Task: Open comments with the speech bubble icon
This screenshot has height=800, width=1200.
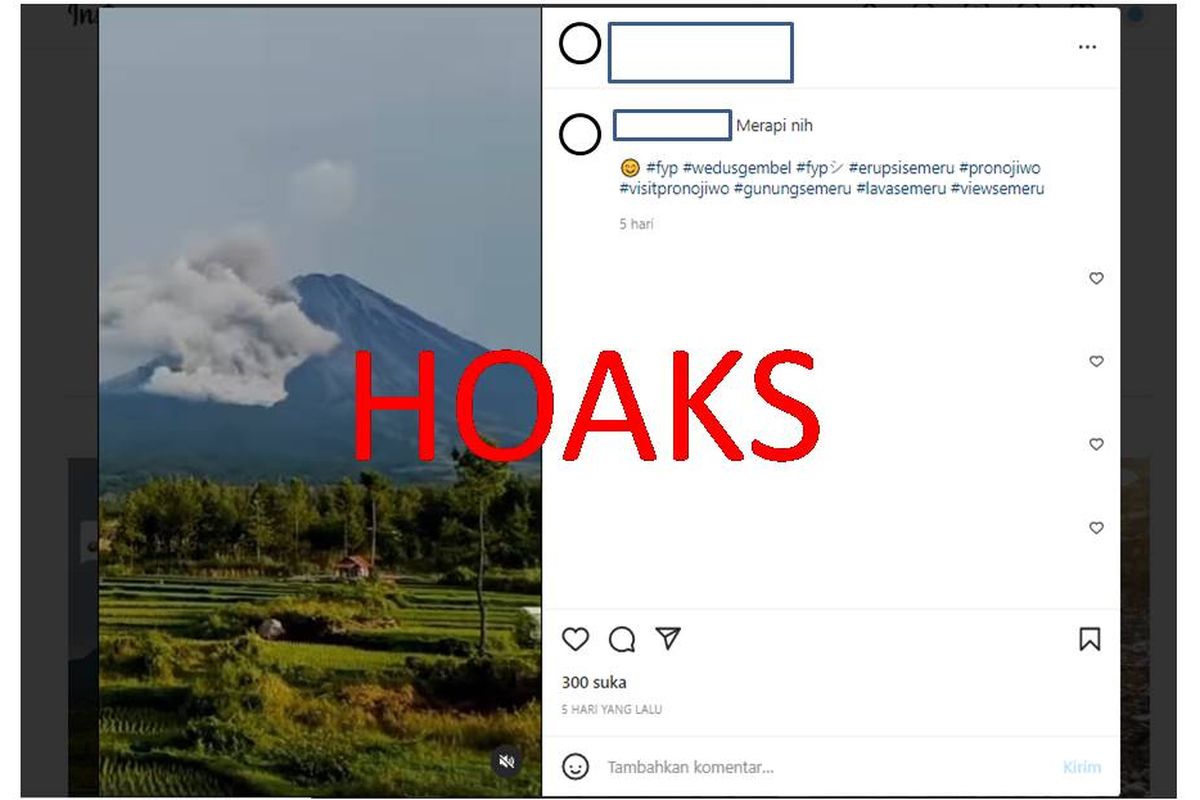Action: pyautogui.click(x=622, y=639)
